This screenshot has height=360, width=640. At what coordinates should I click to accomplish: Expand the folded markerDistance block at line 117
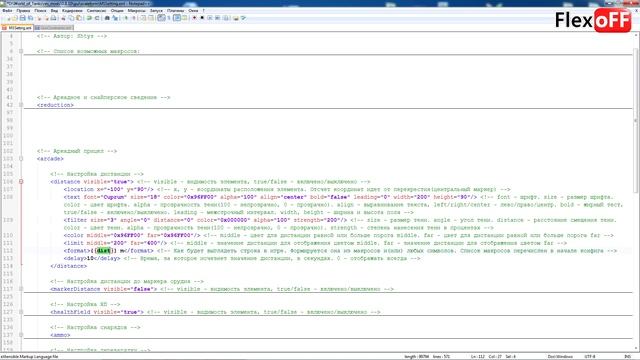click(x=21, y=289)
